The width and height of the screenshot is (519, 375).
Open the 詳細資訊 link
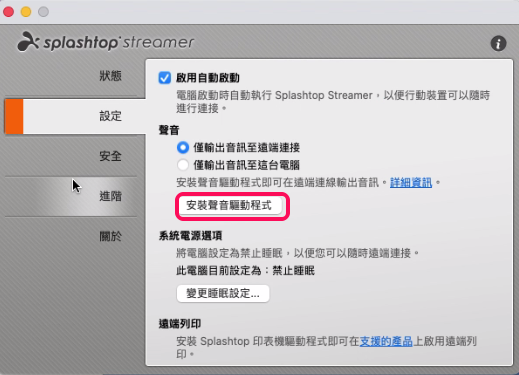point(411,182)
